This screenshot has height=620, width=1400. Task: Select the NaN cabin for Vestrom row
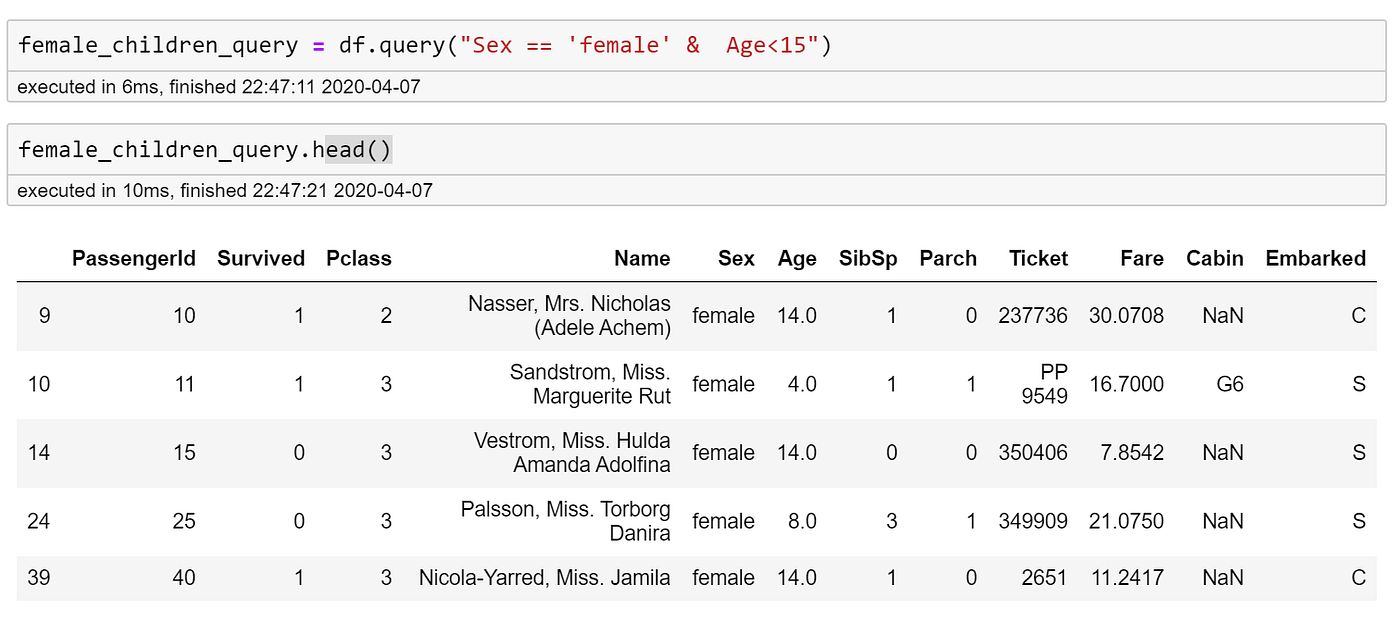point(1222,452)
